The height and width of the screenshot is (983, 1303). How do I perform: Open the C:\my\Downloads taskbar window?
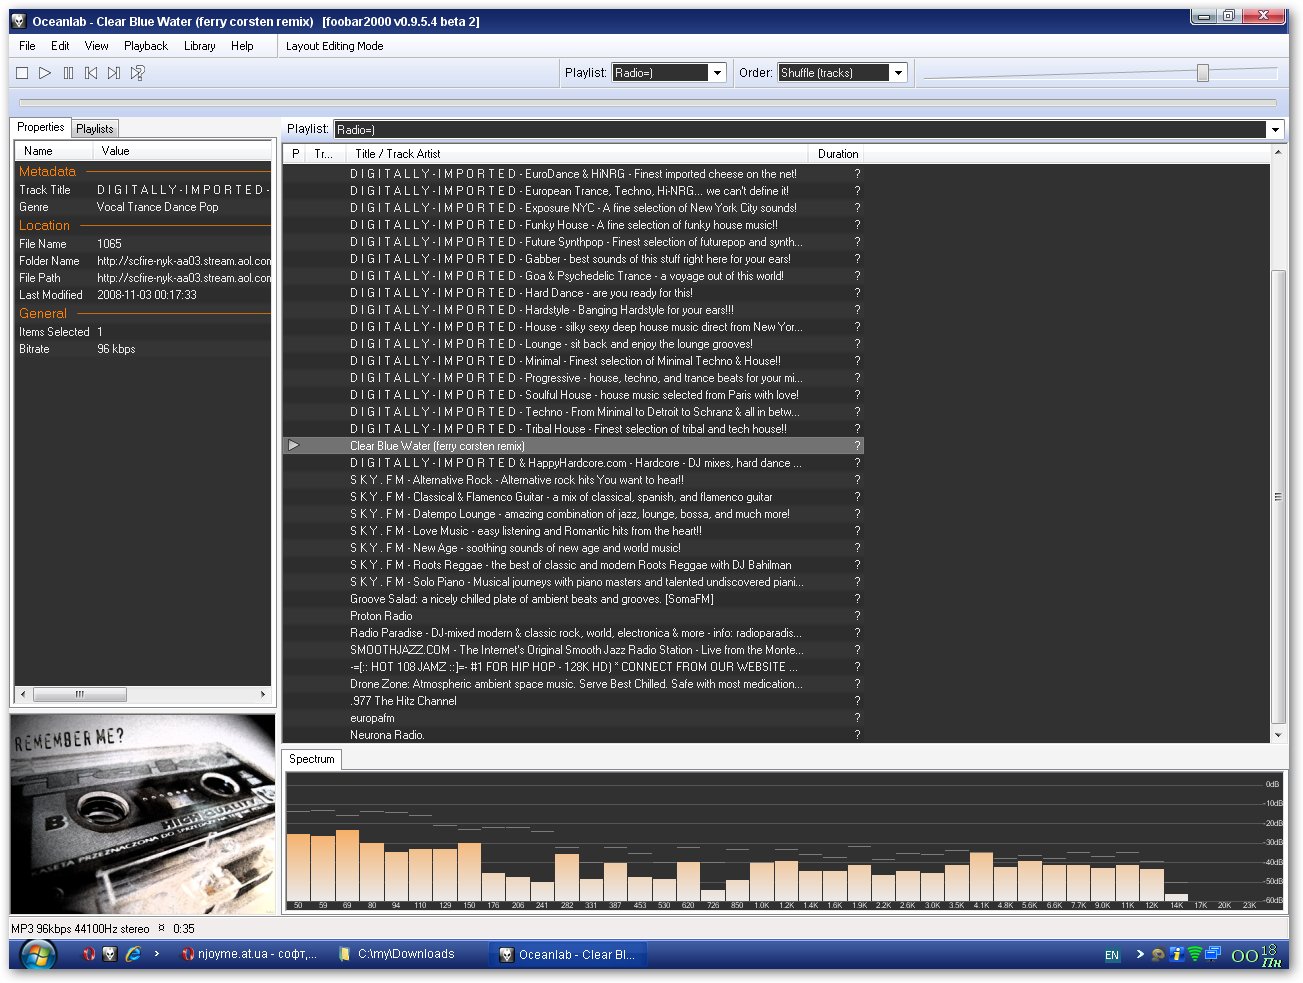tap(406, 954)
